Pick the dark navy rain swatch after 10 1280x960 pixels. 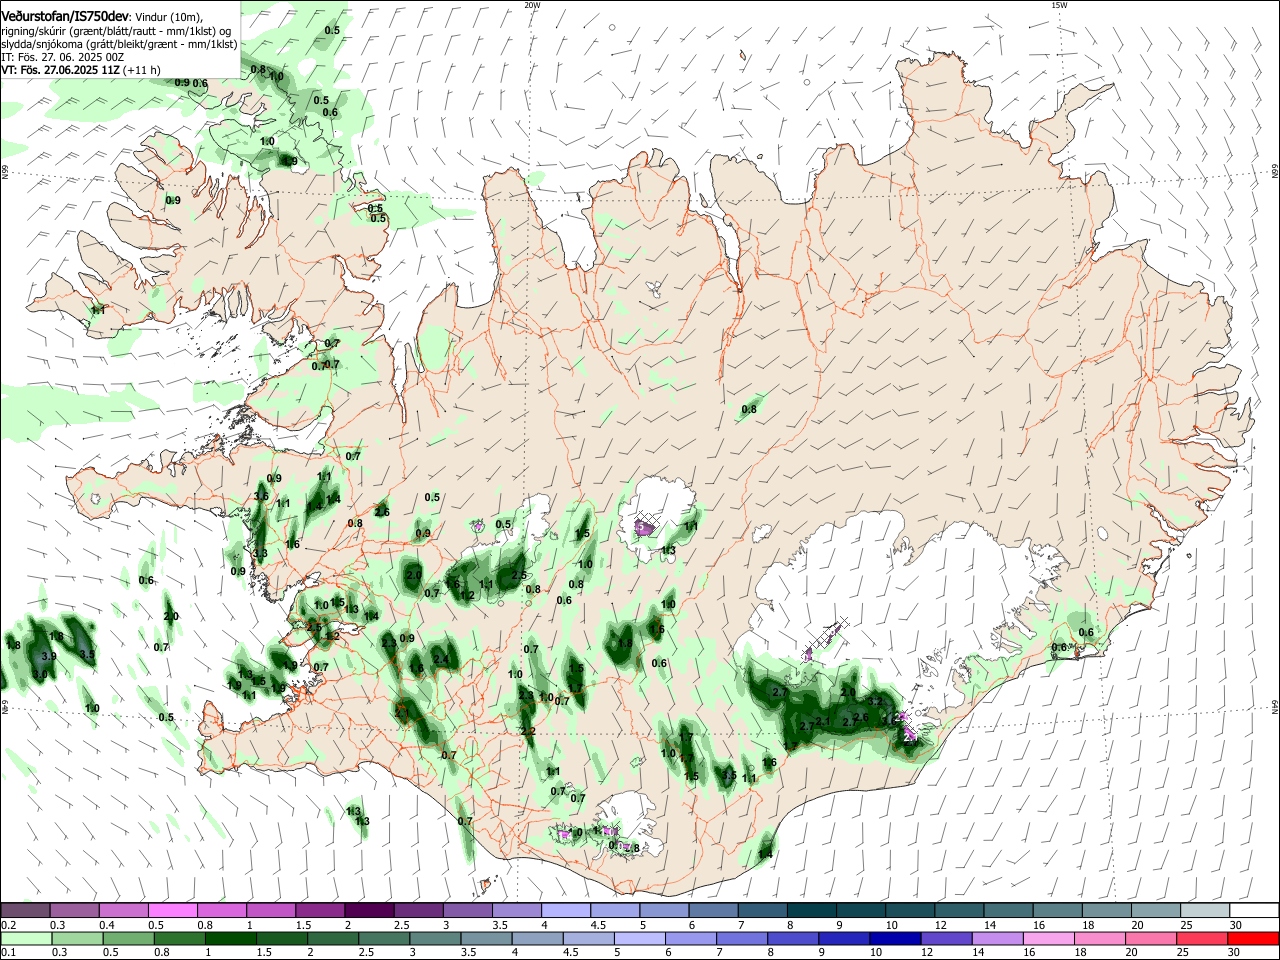click(894, 938)
